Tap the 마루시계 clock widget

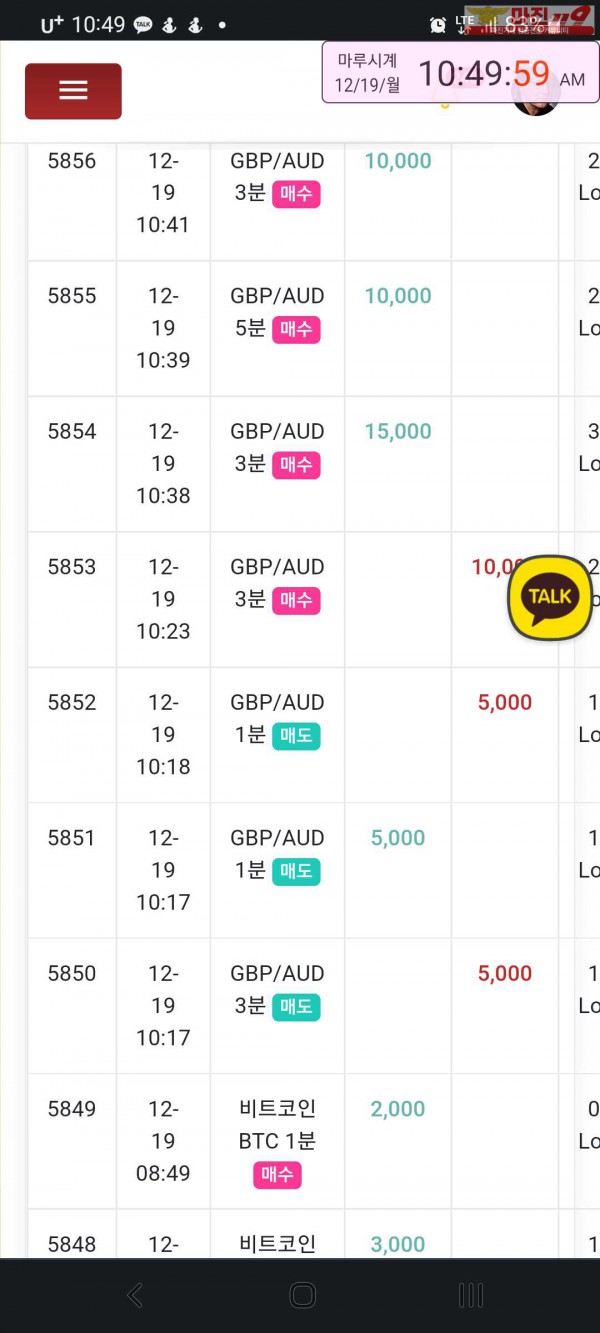pos(459,72)
